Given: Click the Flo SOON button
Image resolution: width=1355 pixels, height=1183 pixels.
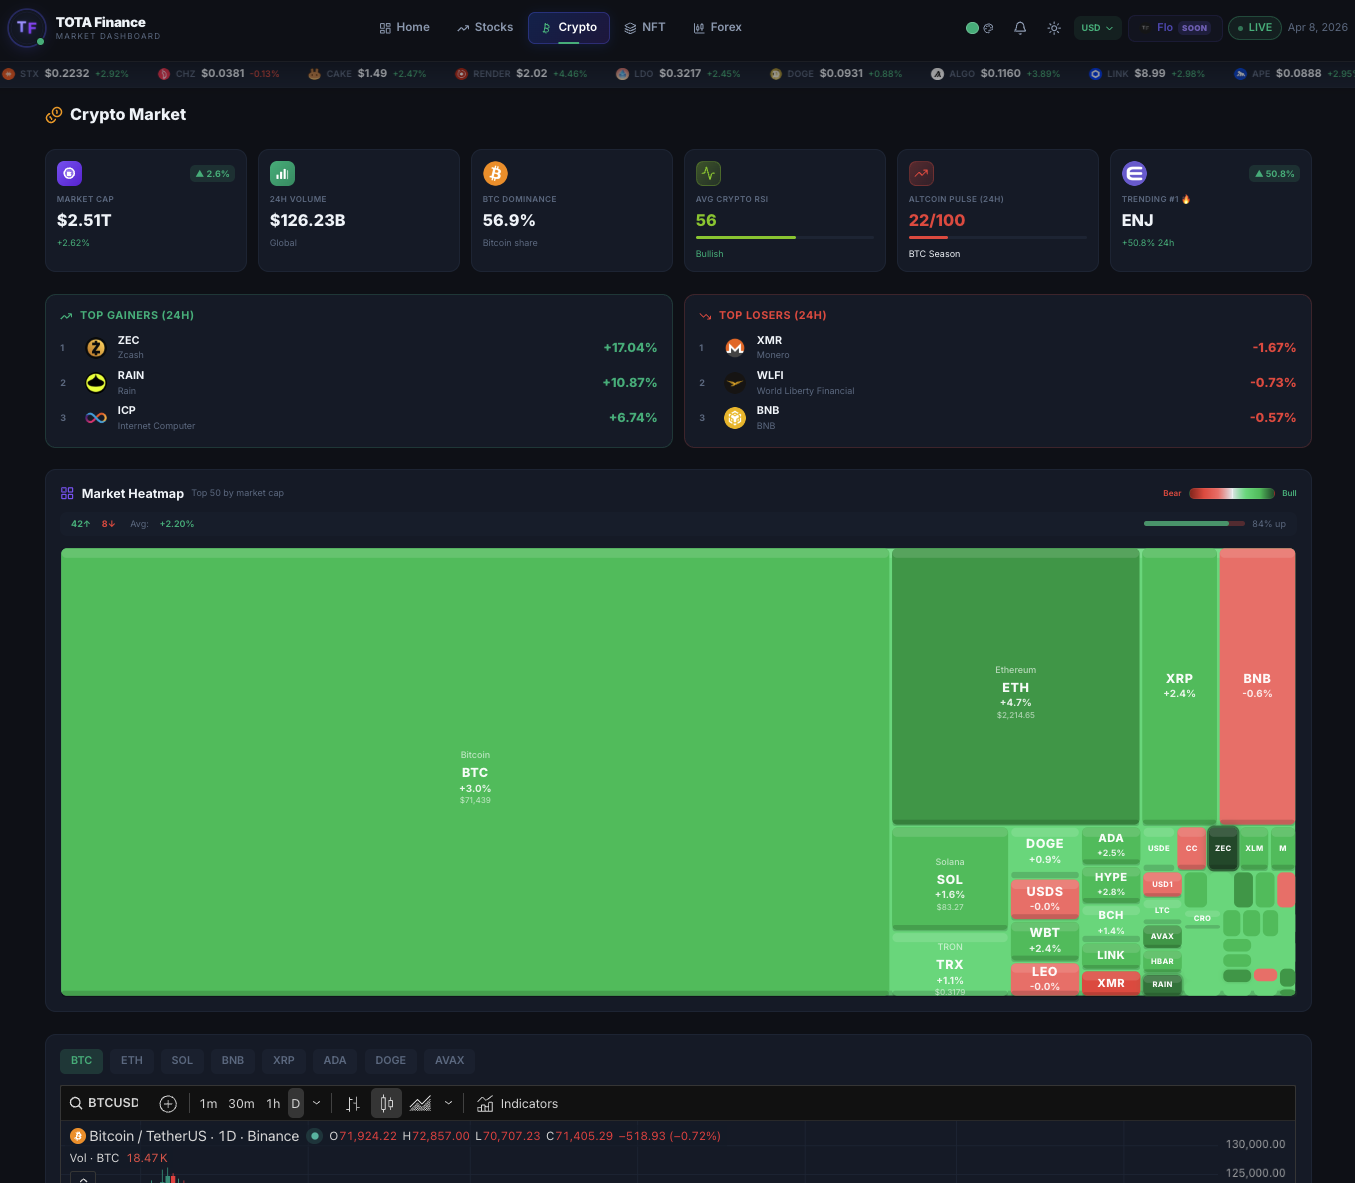Looking at the screenshot, I should pos(1174,28).
